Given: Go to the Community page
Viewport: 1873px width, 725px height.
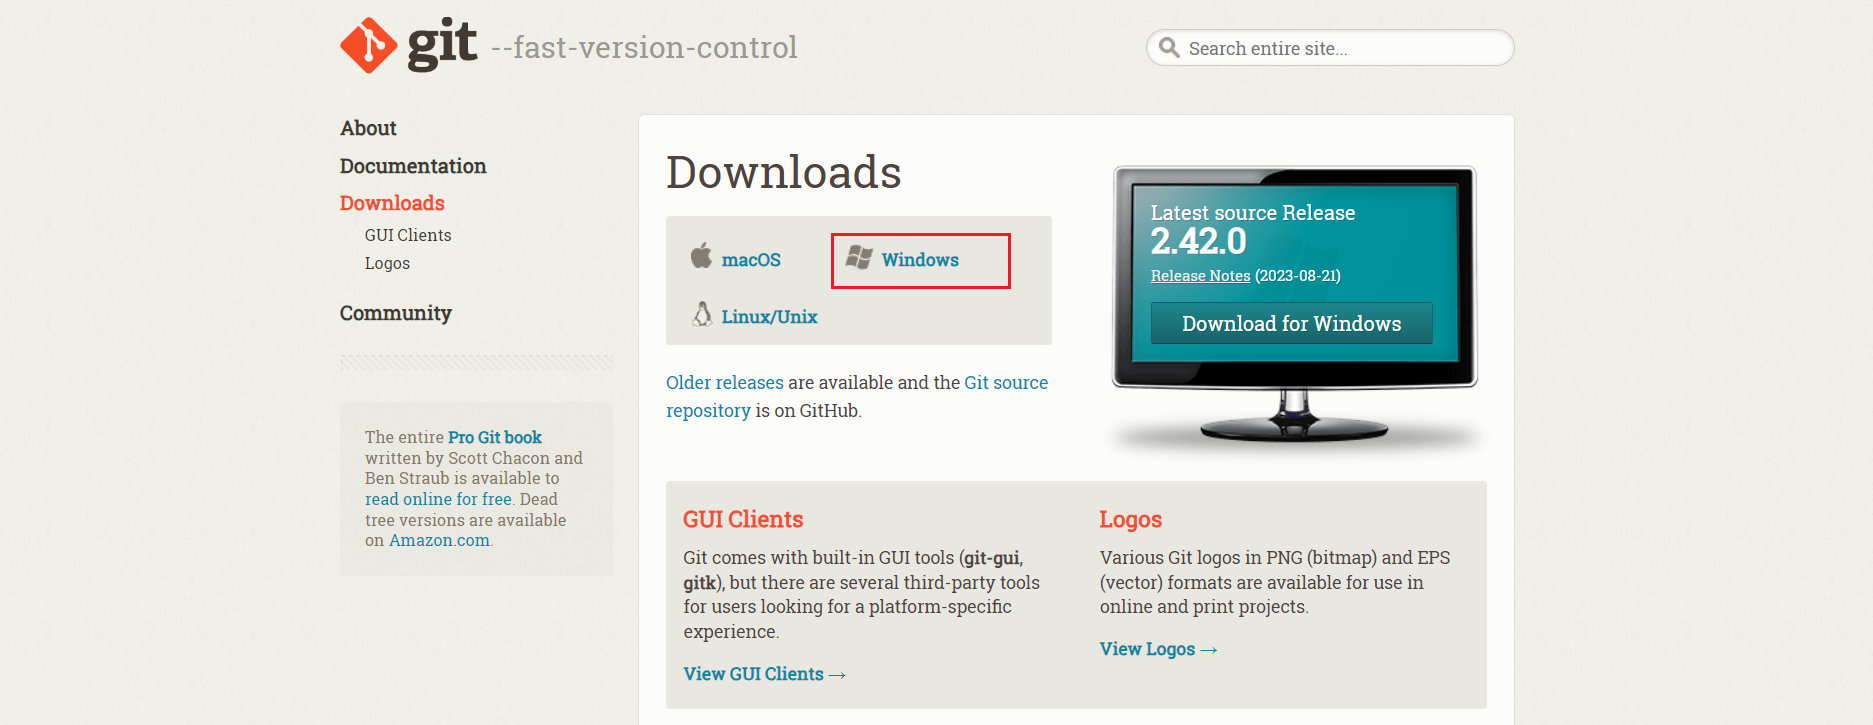Looking at the screenshot, I should [x=395, y=313].
